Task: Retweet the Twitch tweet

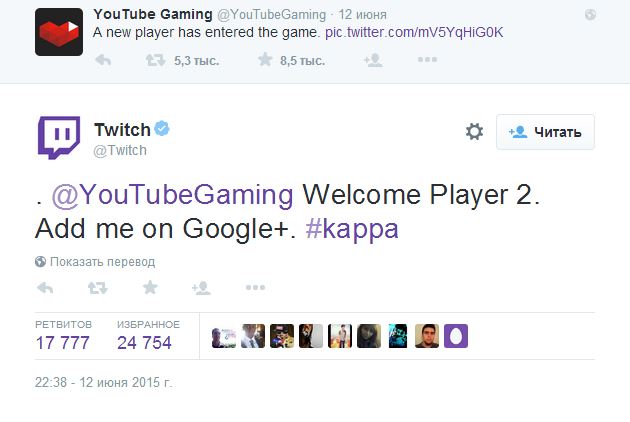Action: coord(97,288)
